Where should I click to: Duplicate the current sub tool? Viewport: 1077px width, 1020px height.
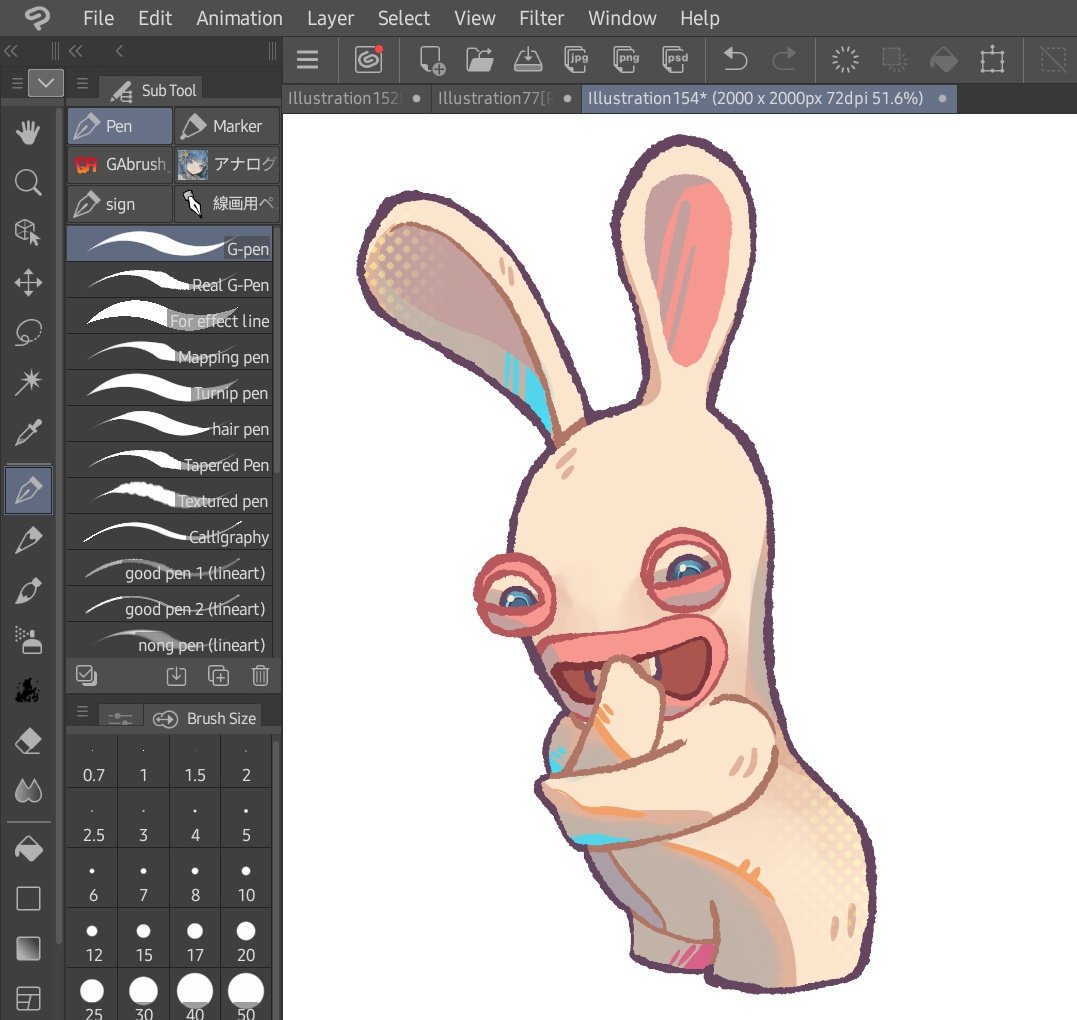click(x=218, y=676)
